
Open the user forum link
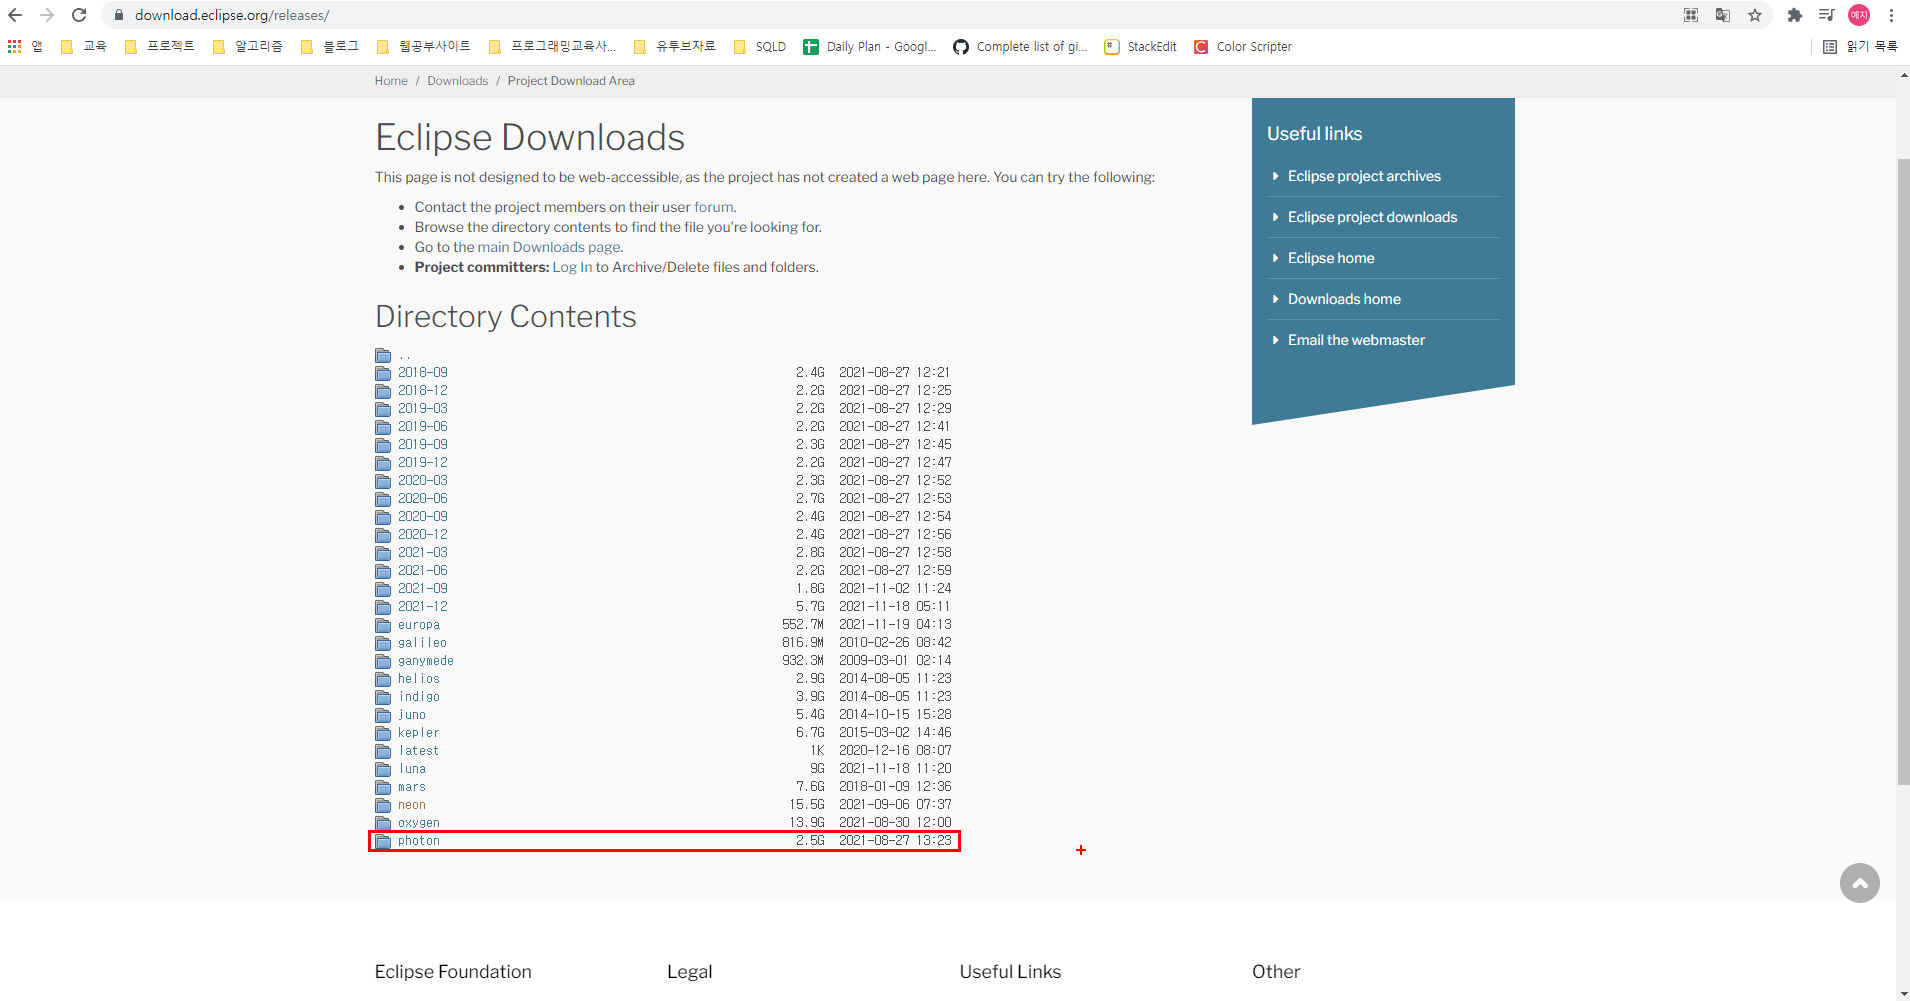pyautogui.click(x=714, y=207)
